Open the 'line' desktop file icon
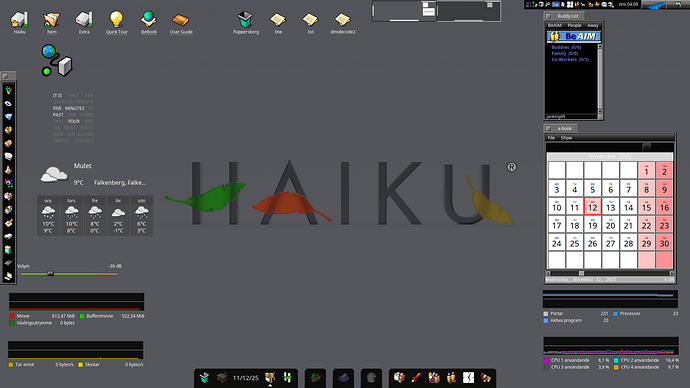The height and width of the screenshot is (388, 690). click(278, 19)
